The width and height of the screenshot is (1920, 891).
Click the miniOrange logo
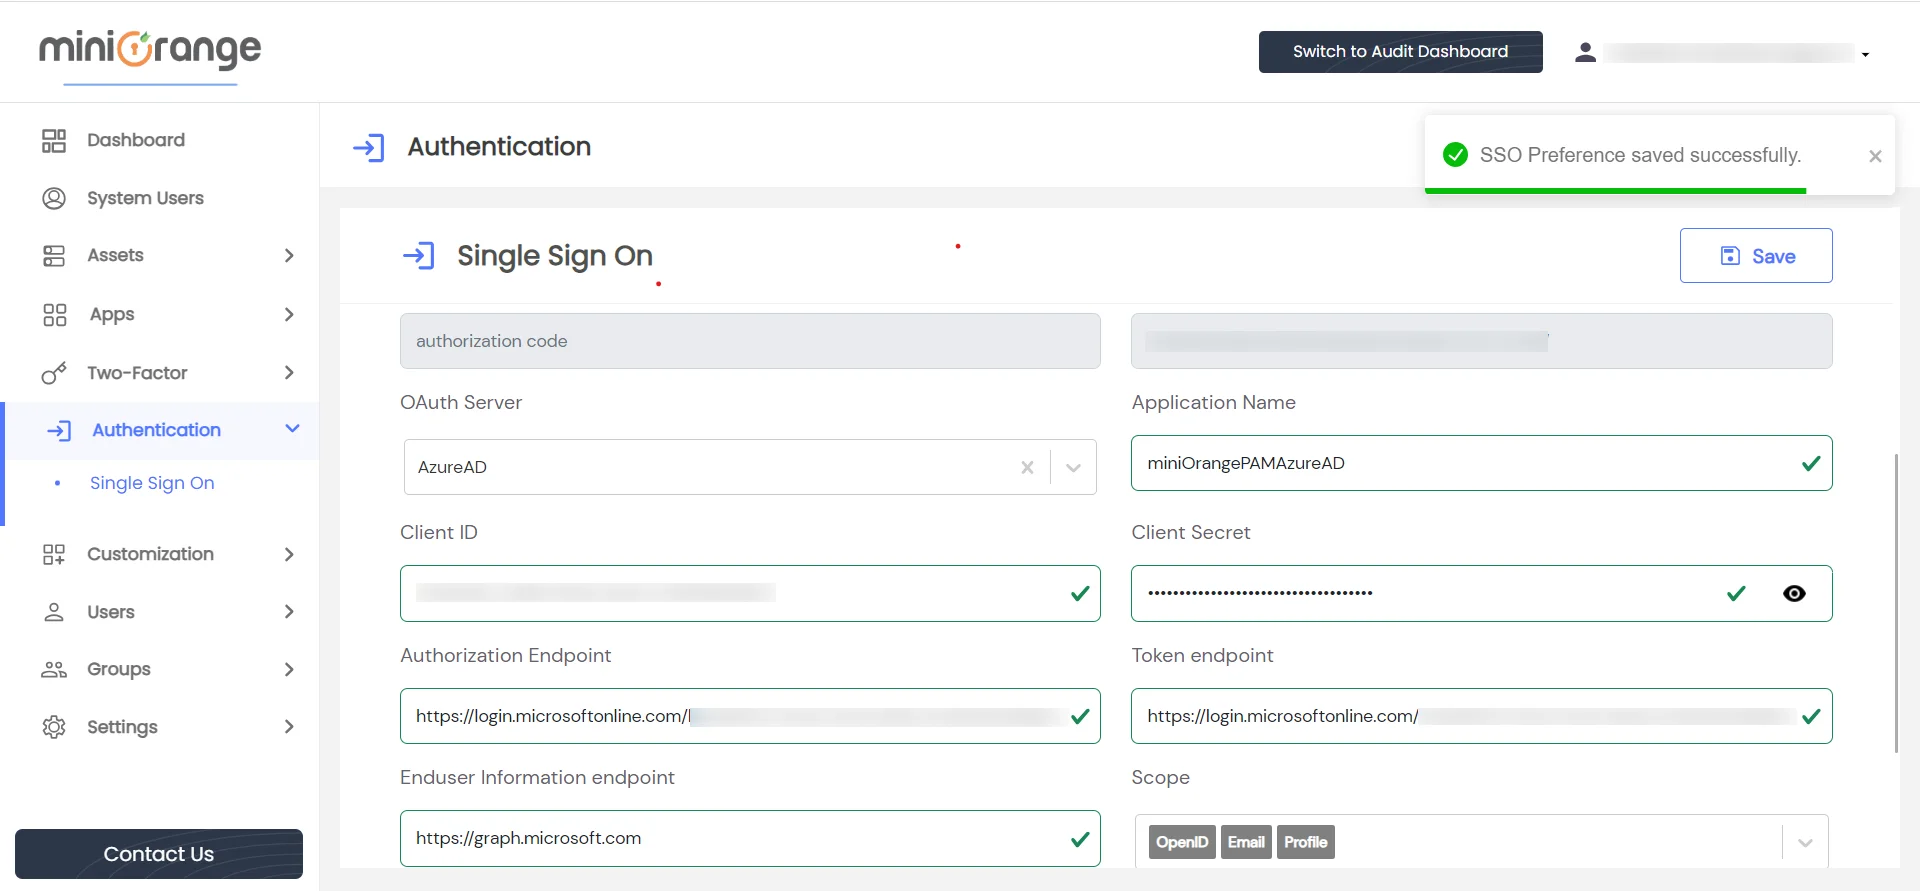coord(150,49)
